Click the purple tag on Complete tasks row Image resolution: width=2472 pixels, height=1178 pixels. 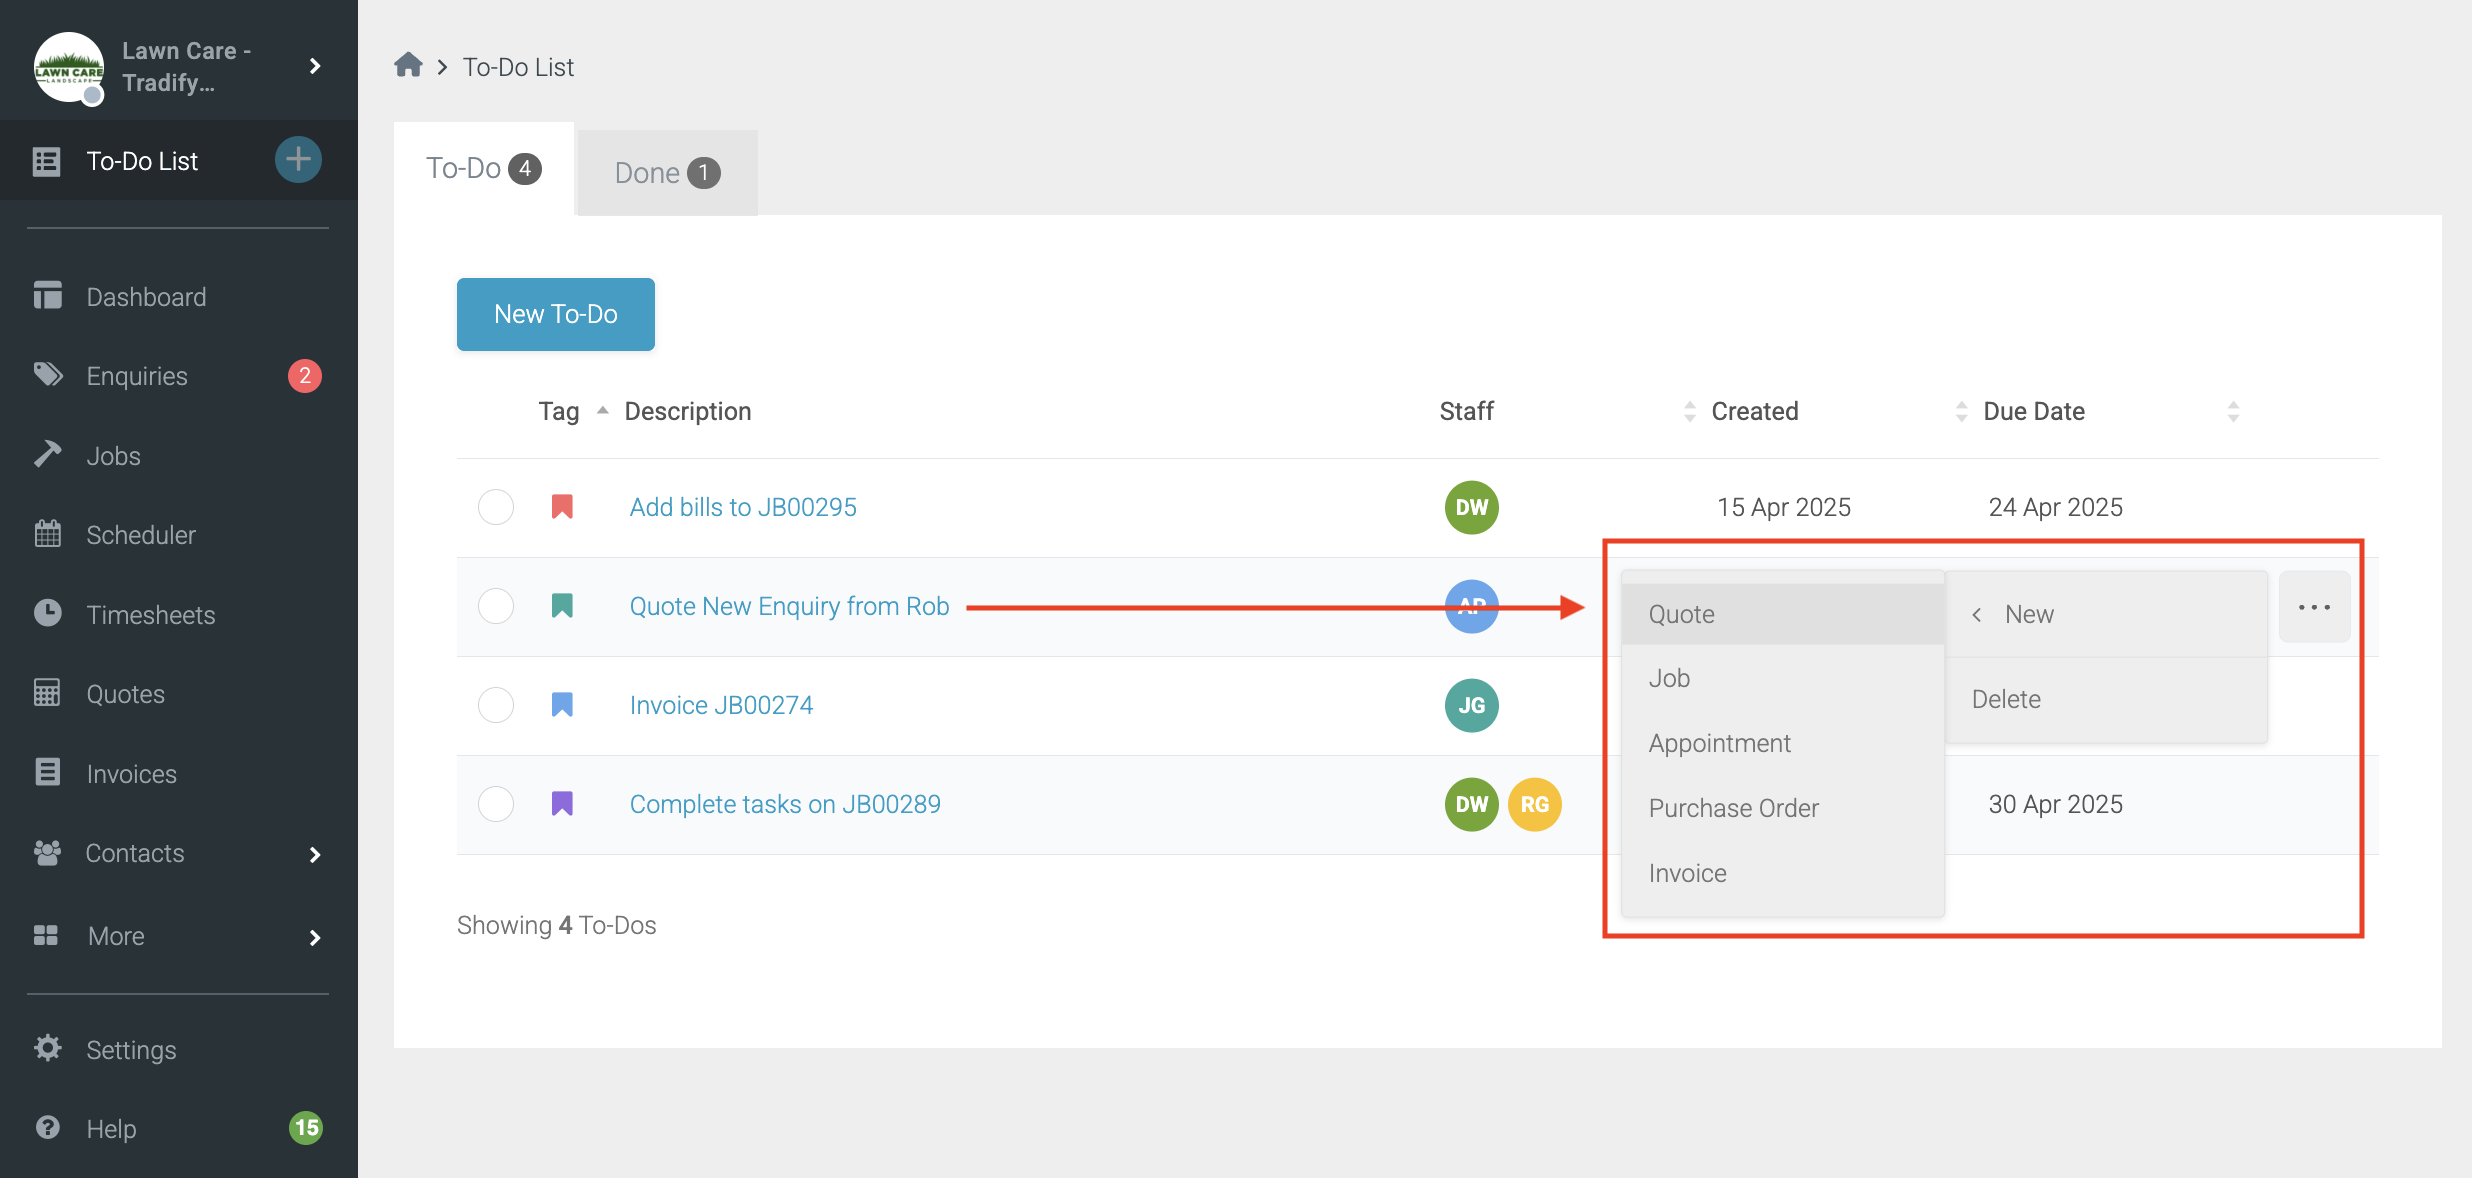(562, 804)
